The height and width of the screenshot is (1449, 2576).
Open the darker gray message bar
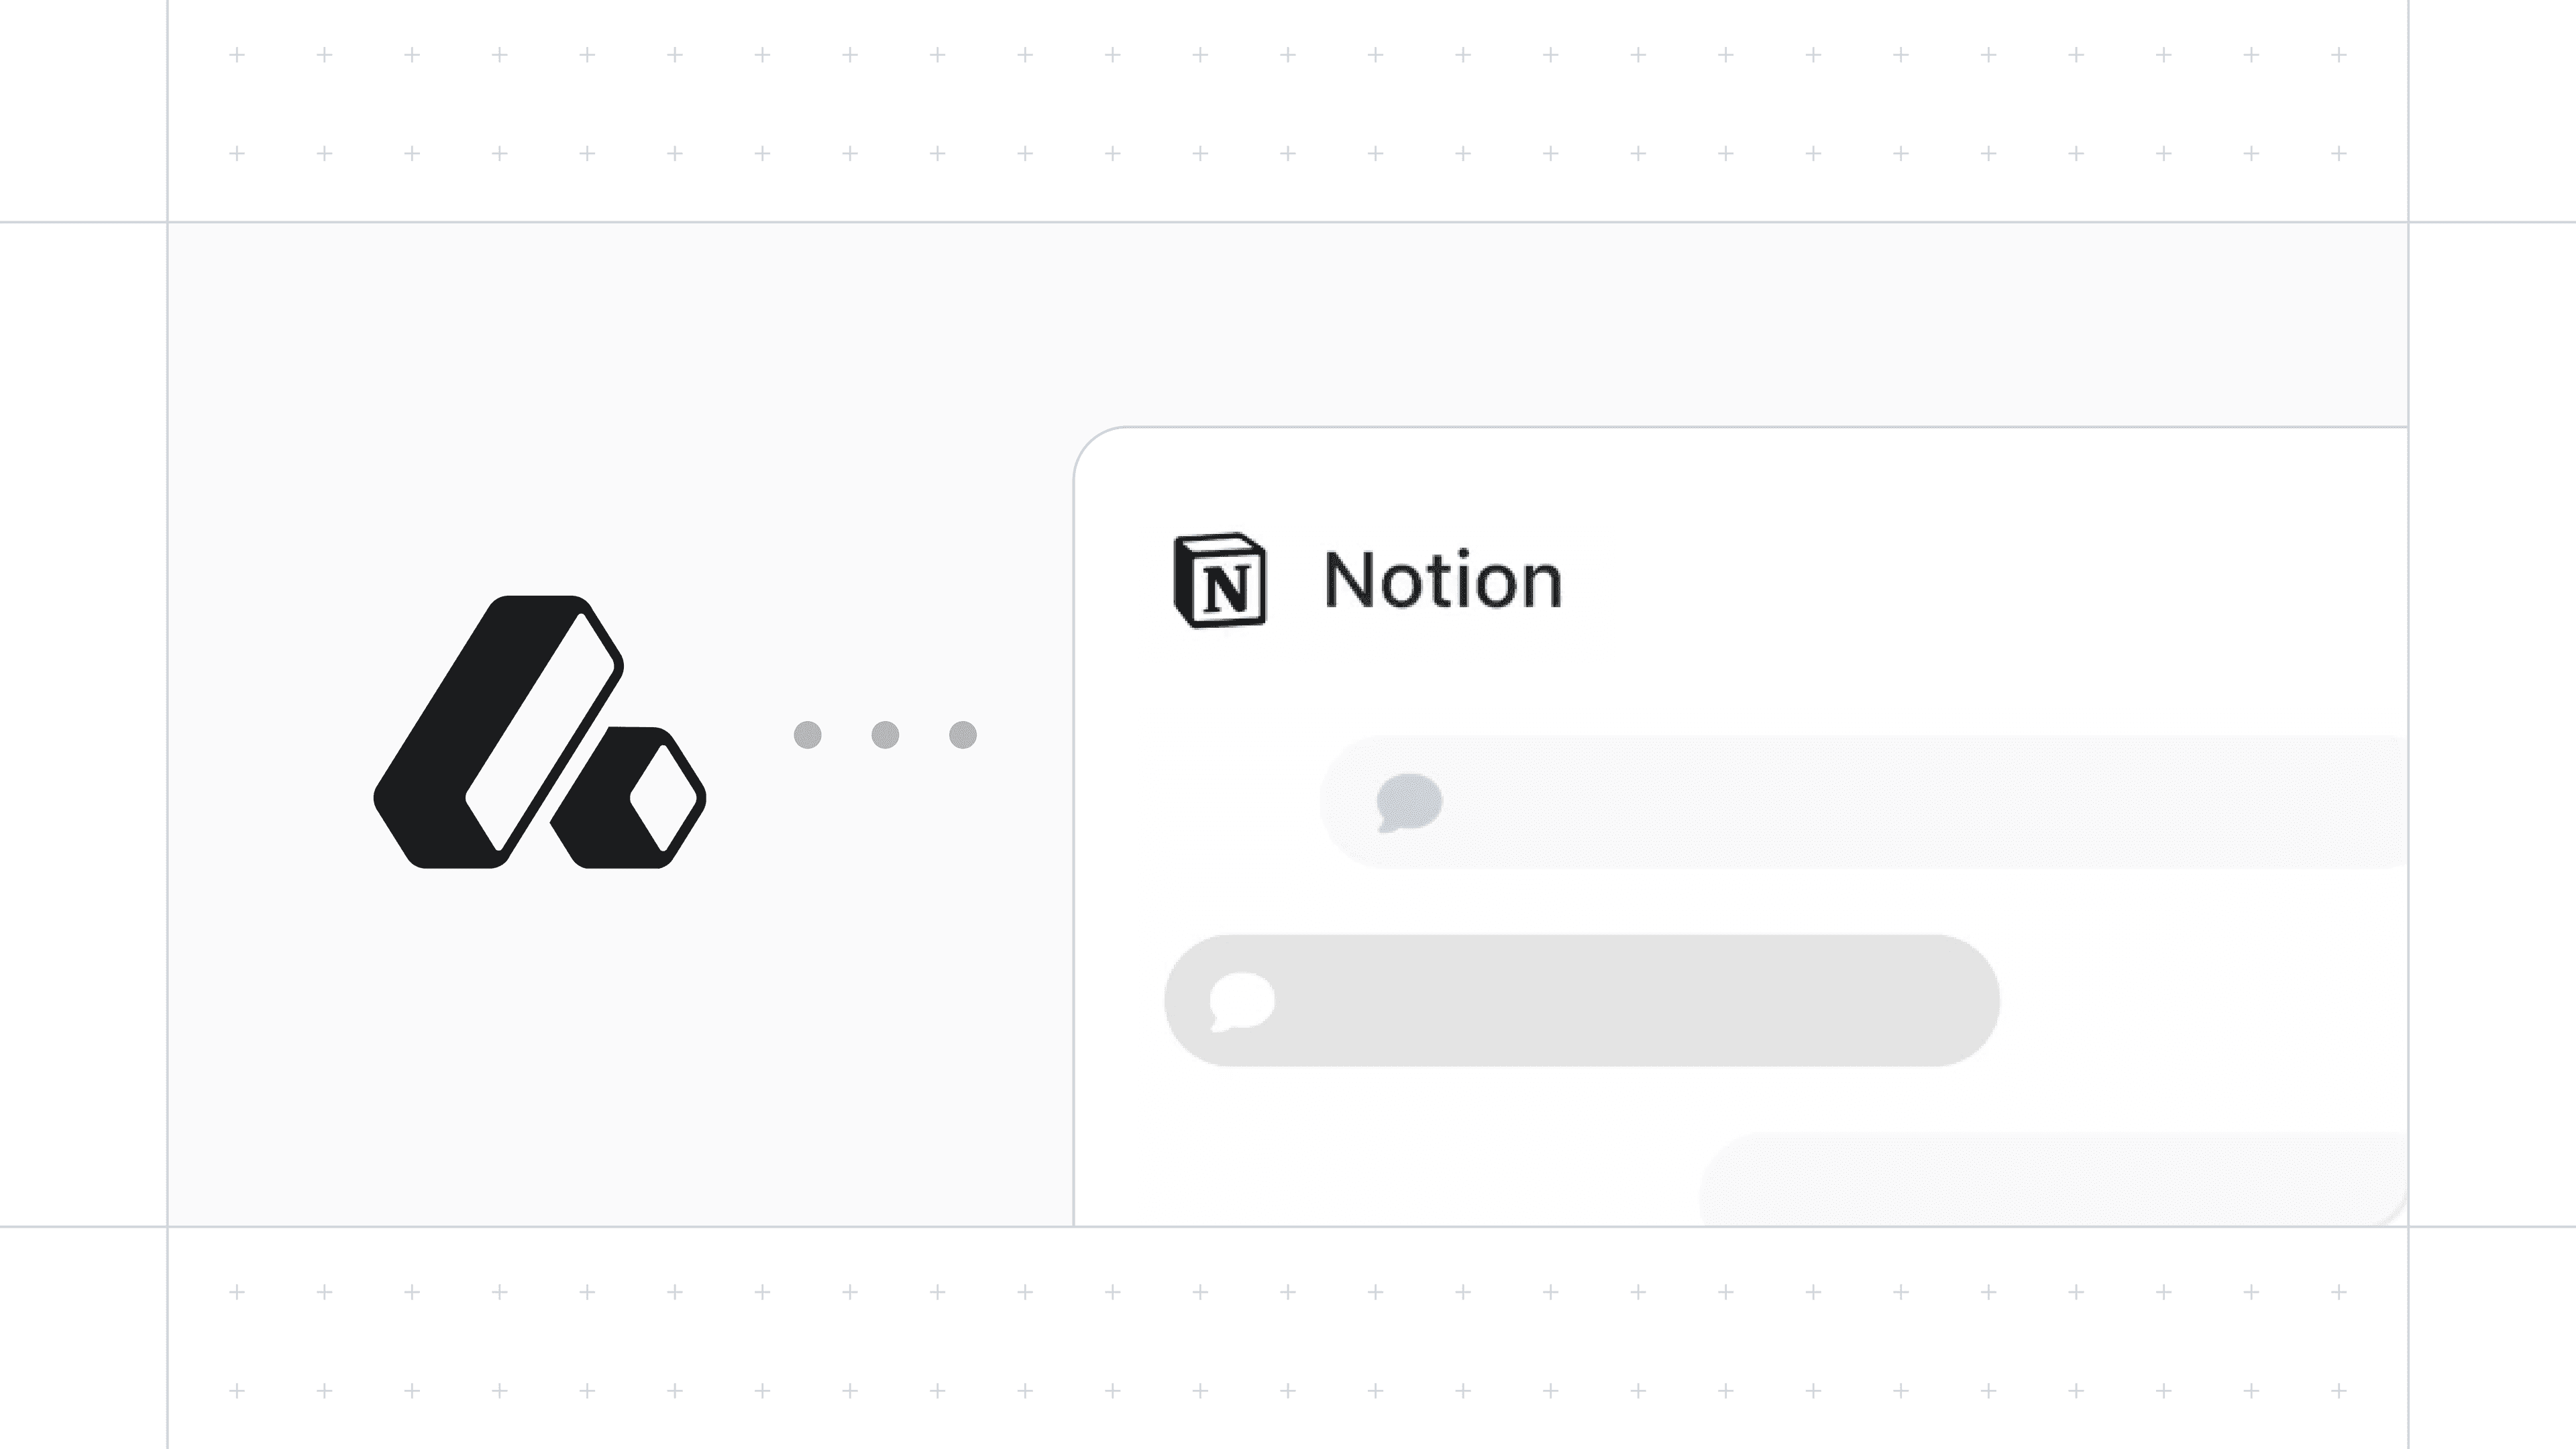point(1582,1001)
